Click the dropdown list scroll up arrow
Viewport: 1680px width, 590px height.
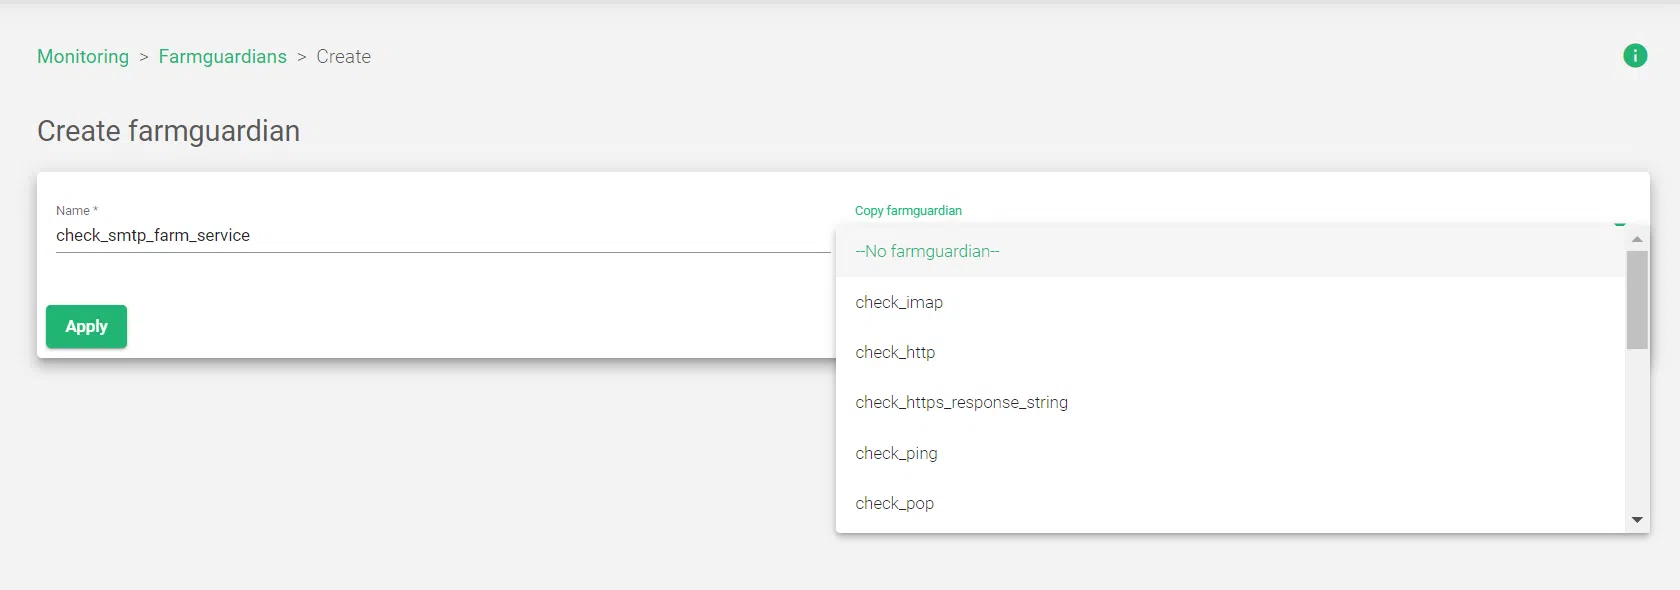1637,239
